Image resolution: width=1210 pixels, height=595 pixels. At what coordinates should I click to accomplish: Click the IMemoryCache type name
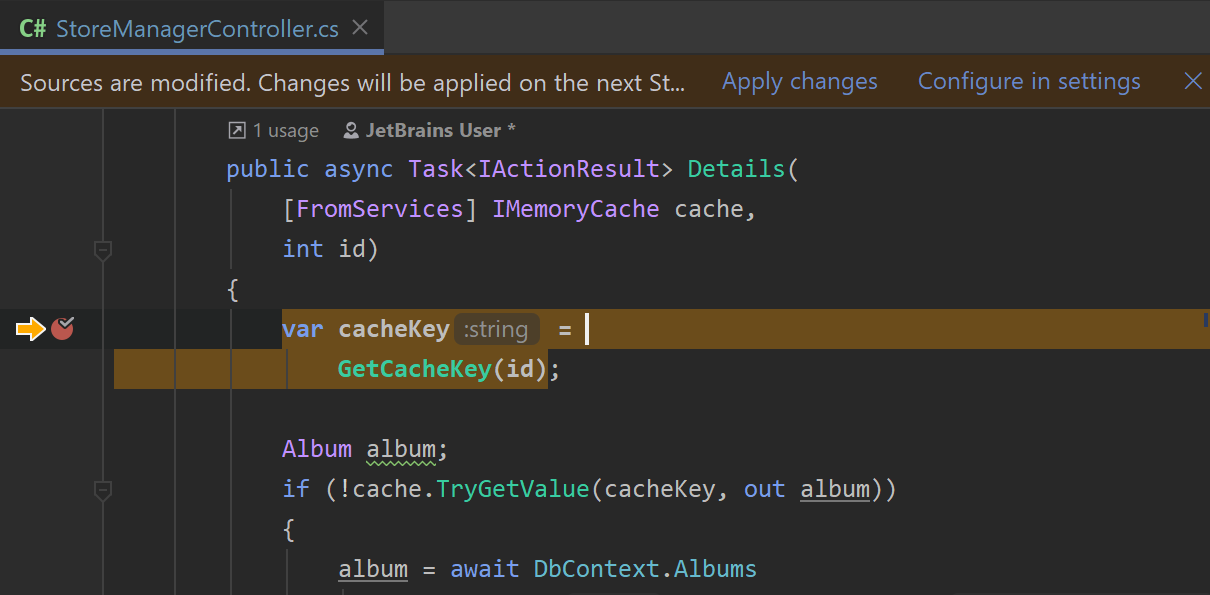pos(576,209)
